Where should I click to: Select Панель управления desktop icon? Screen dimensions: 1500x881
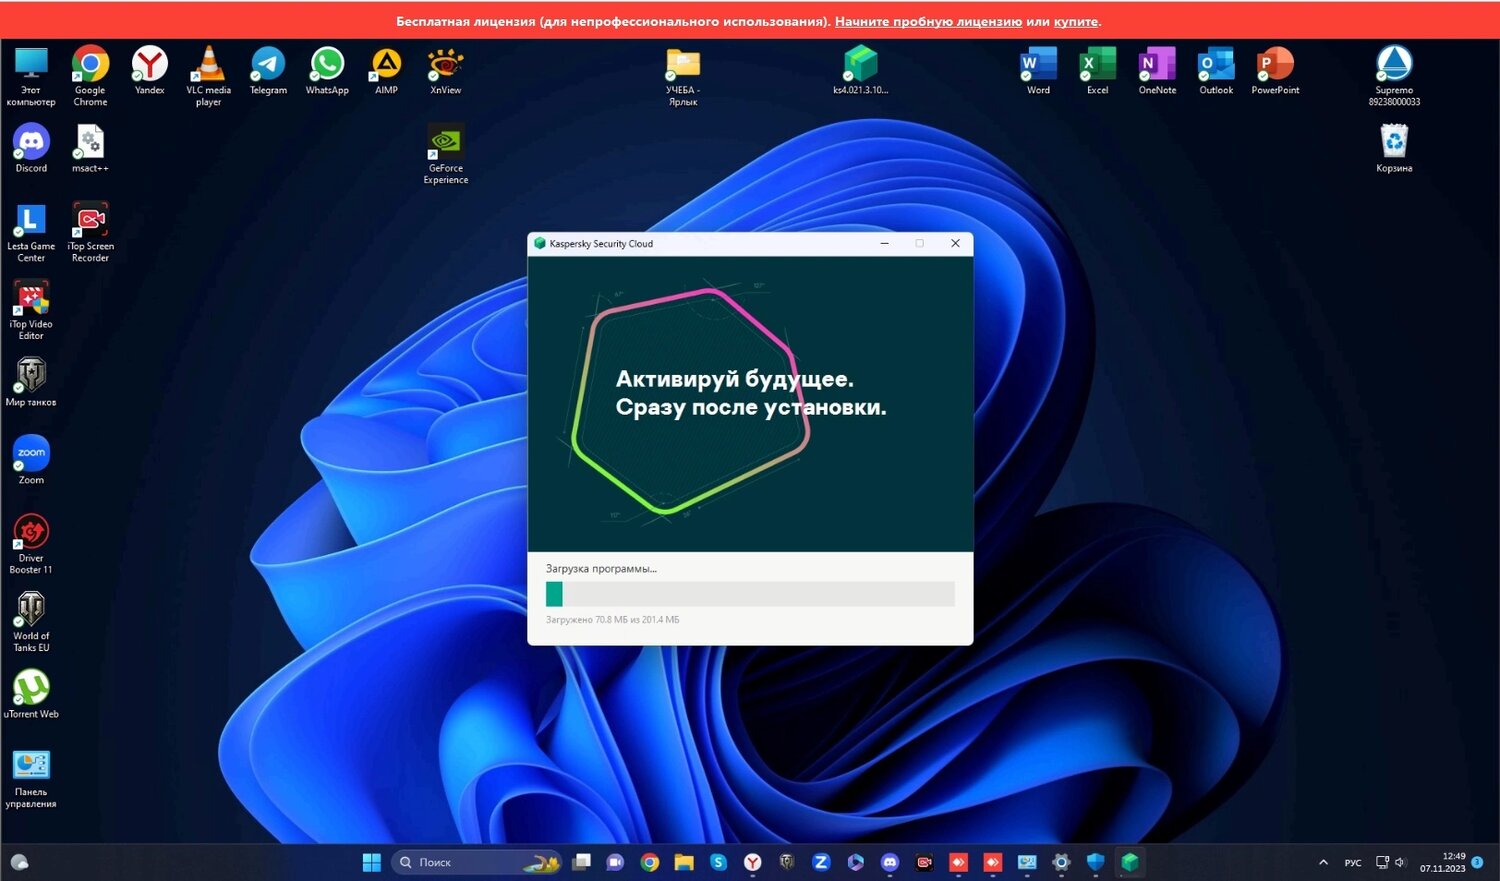pos(31,779)
